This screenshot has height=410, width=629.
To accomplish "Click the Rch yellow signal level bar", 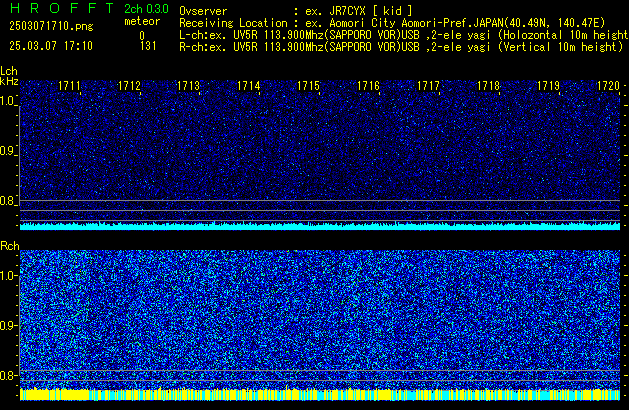I will pyautogui.click(x=320, y=394).
